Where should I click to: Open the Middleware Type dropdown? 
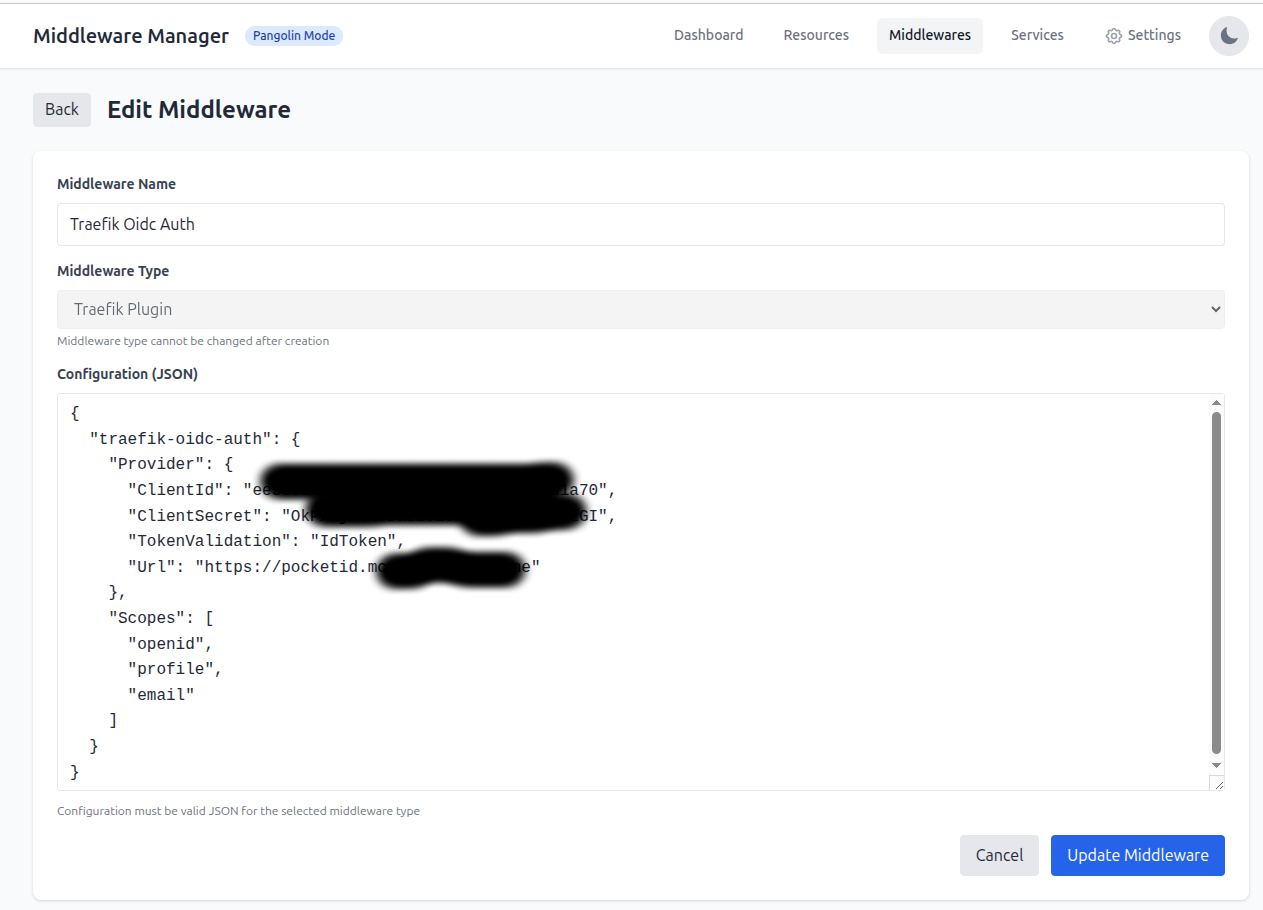pos(641,309)
